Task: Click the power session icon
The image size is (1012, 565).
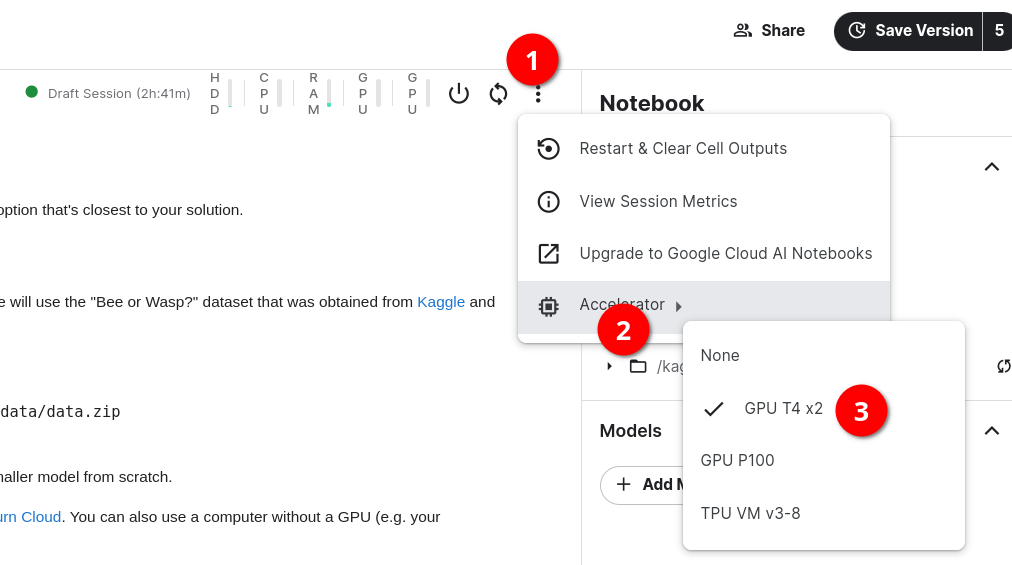Action: pos(458,94)
